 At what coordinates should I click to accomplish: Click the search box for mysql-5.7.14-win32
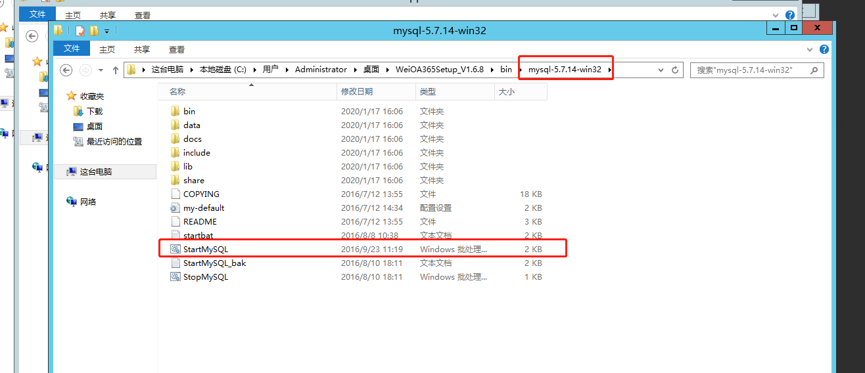click(757, 70)
